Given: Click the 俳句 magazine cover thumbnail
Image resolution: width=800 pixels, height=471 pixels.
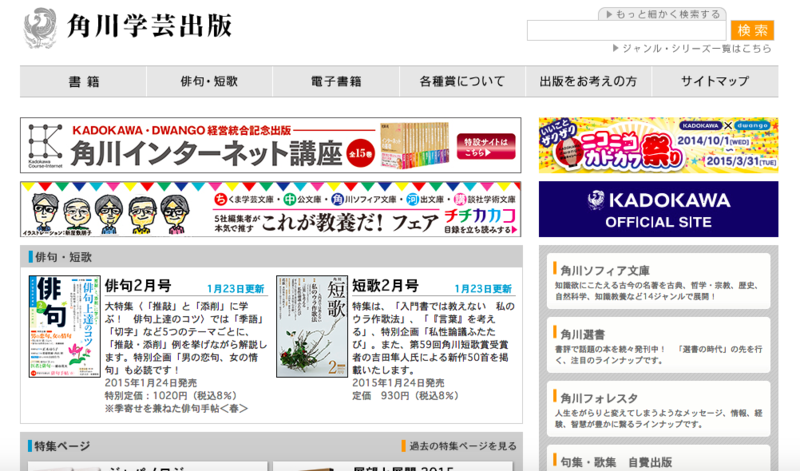Looking at the screenshot, I should 64,327.
